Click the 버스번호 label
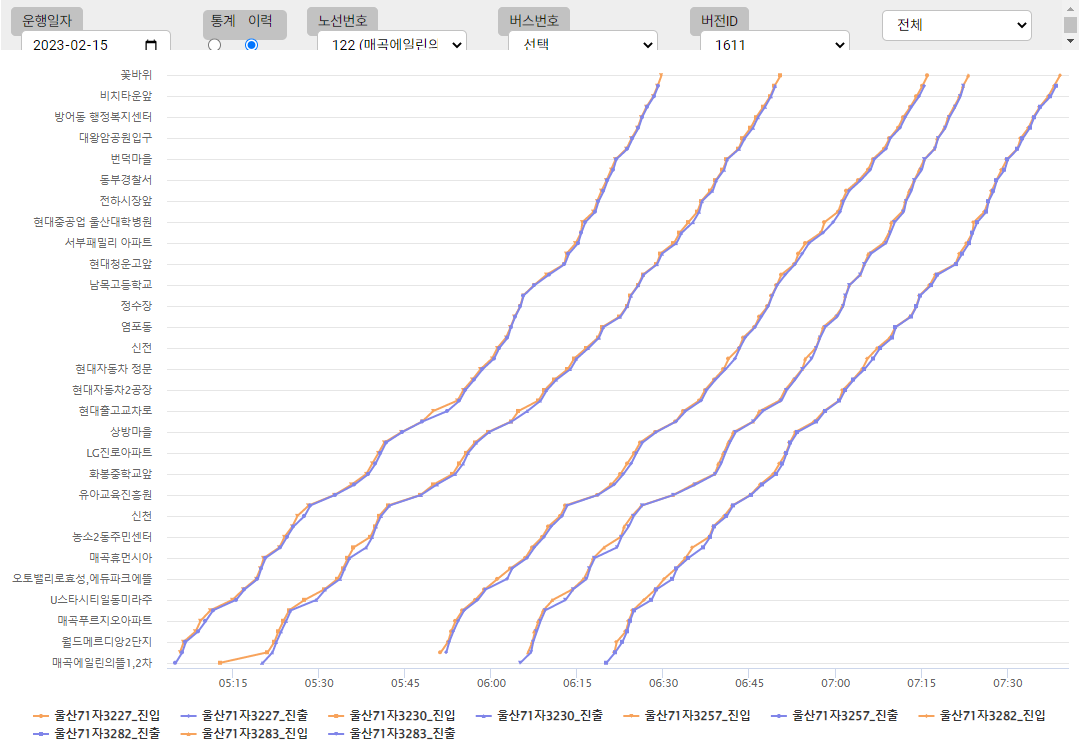 coord(534,20)
